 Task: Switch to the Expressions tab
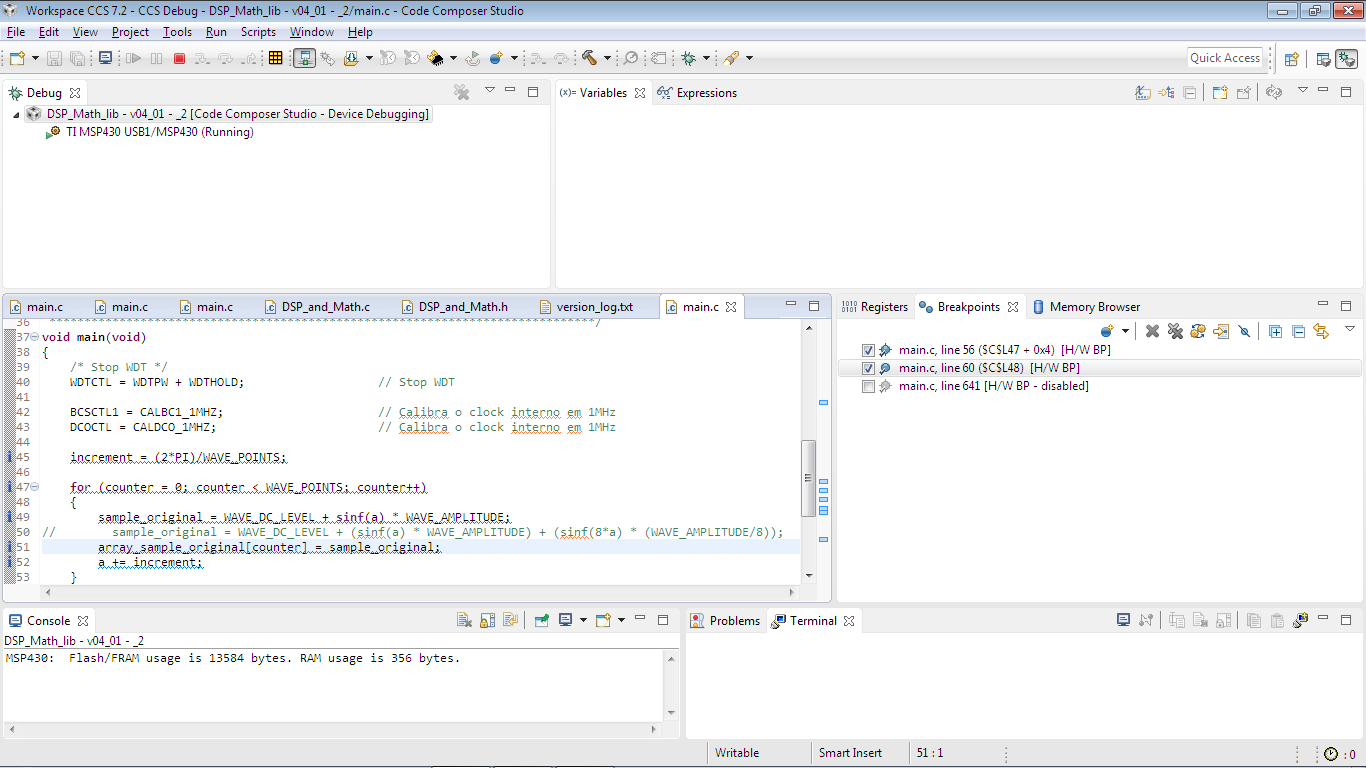coord(697,93)
